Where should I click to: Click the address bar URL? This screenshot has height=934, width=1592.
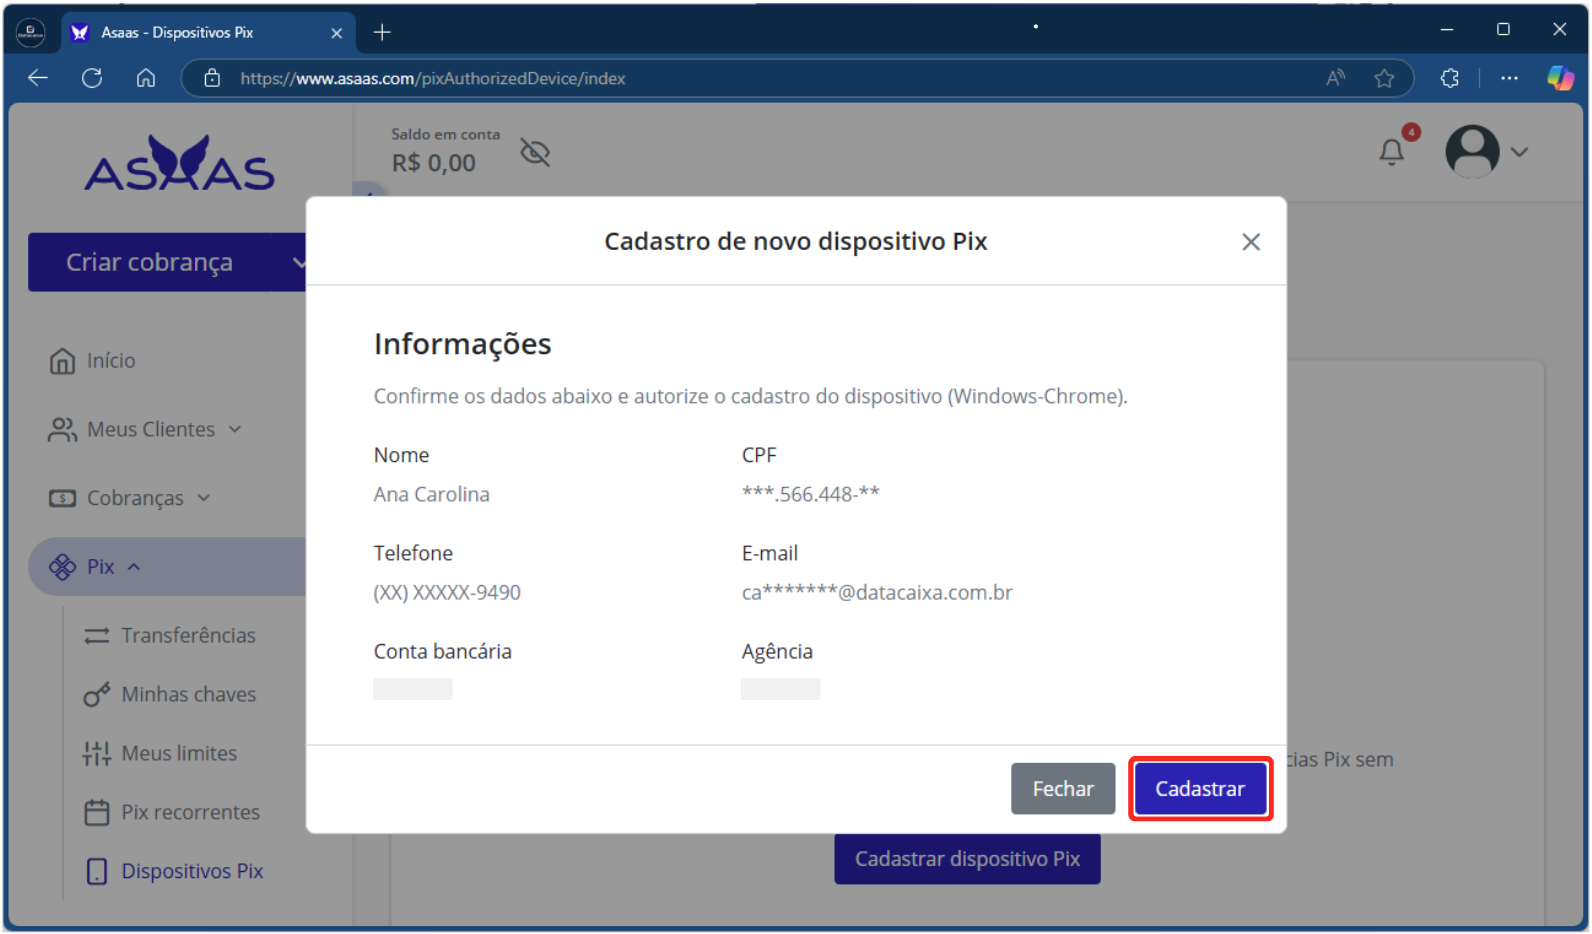pos(433,78)
